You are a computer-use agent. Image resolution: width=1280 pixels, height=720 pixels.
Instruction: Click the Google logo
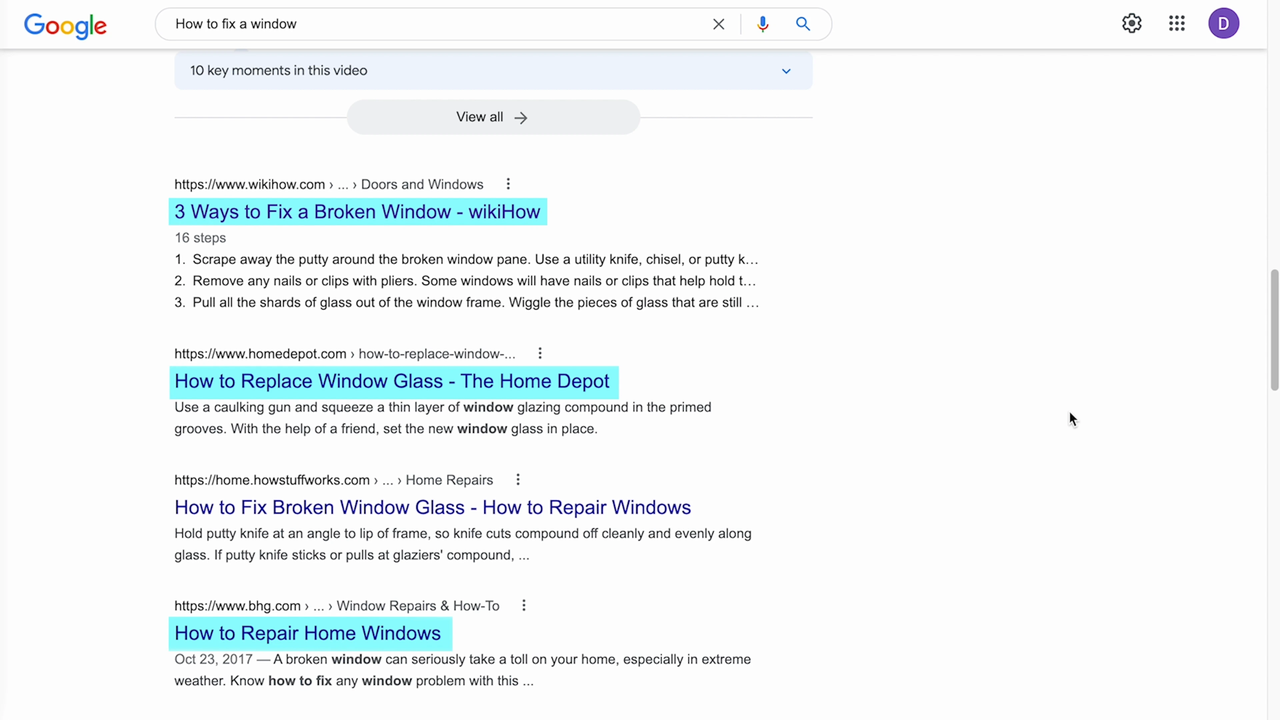click(65, 25)
